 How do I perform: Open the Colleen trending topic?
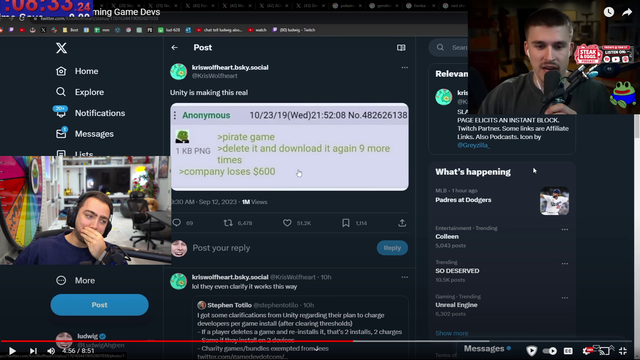(447, 236)
